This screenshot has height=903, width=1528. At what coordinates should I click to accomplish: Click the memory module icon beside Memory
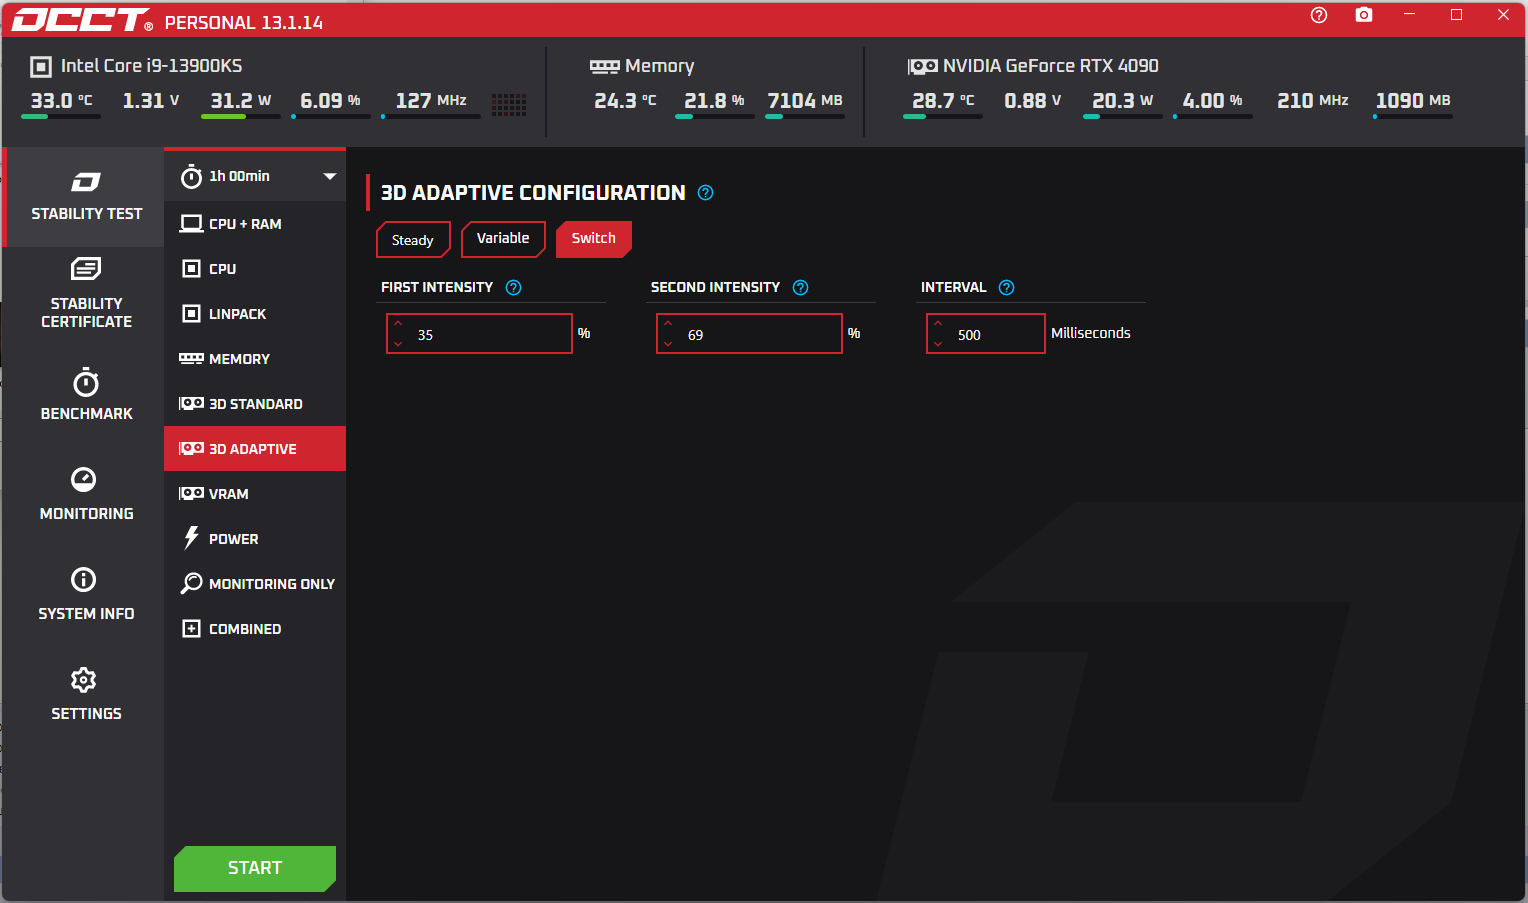(x=604, y=67)
